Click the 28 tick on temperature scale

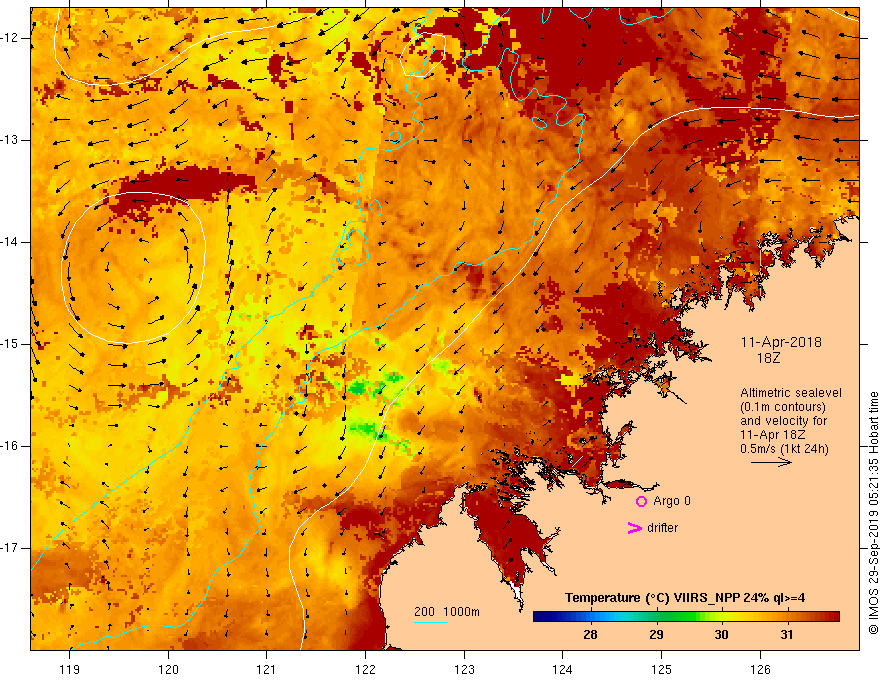point(590,635)
